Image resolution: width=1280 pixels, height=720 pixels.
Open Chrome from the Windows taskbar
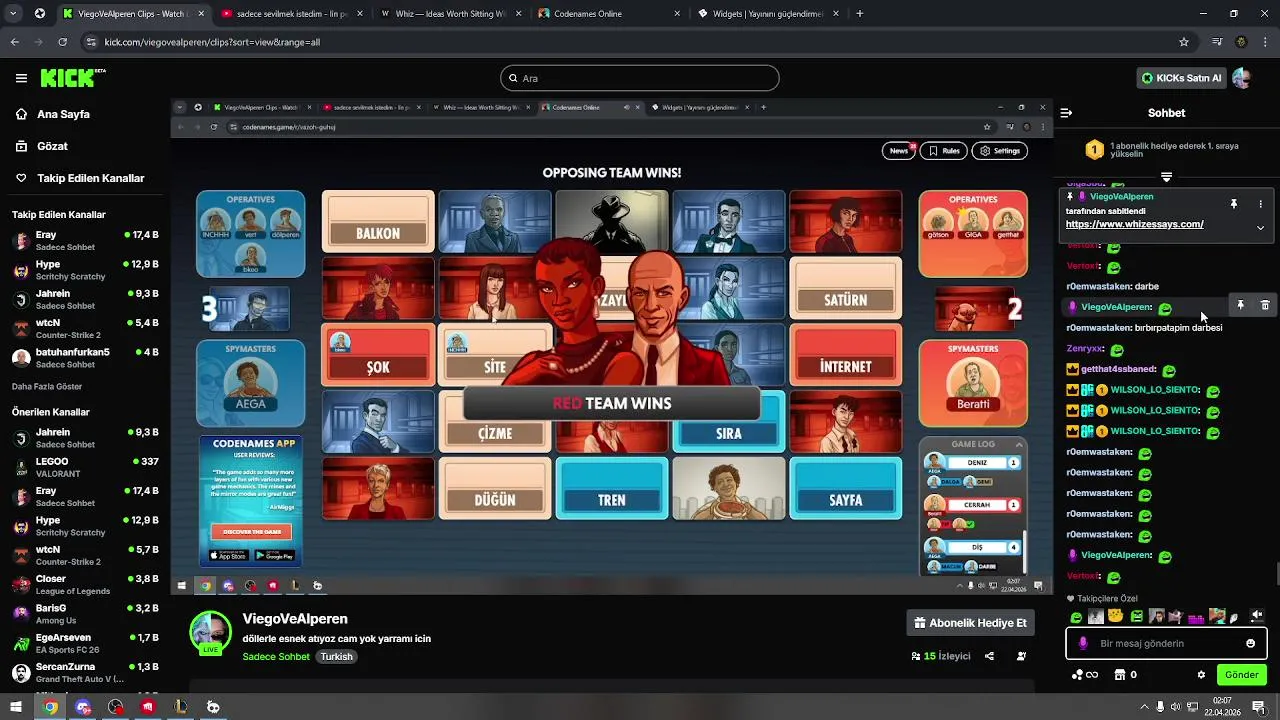point(51,707)
